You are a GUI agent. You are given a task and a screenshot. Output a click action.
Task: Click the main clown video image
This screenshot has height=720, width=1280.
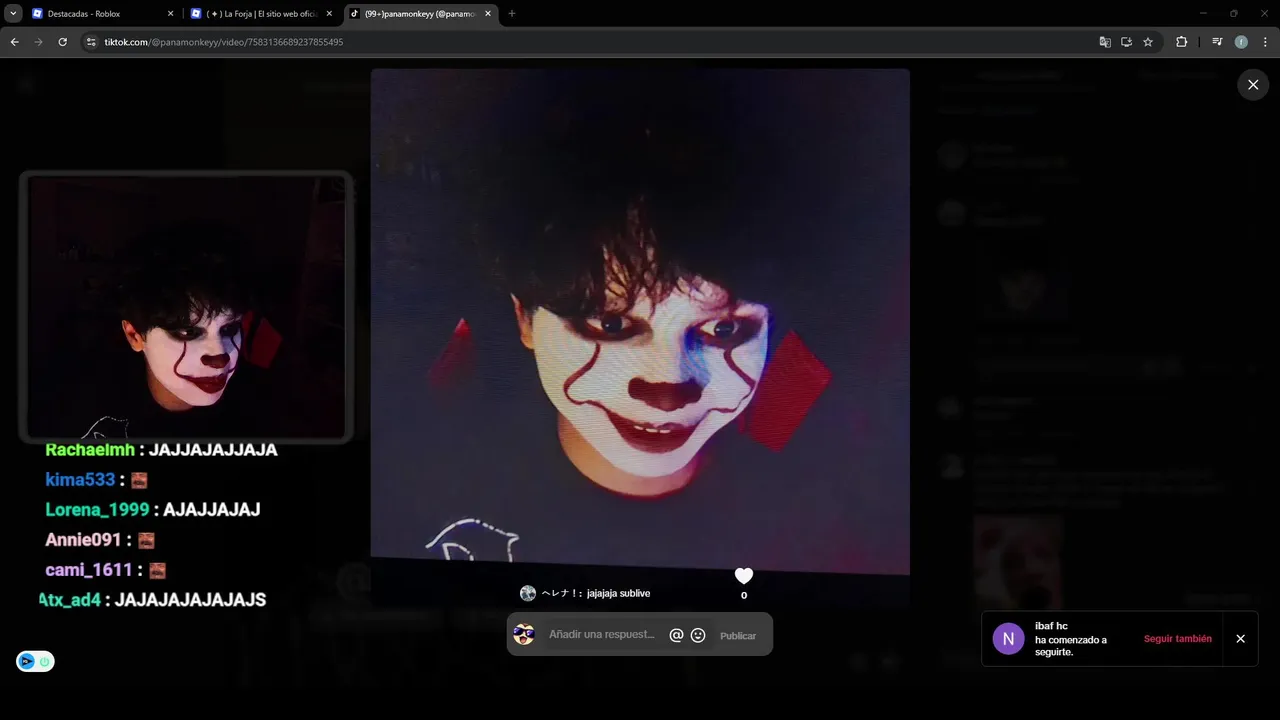point(640,322)
